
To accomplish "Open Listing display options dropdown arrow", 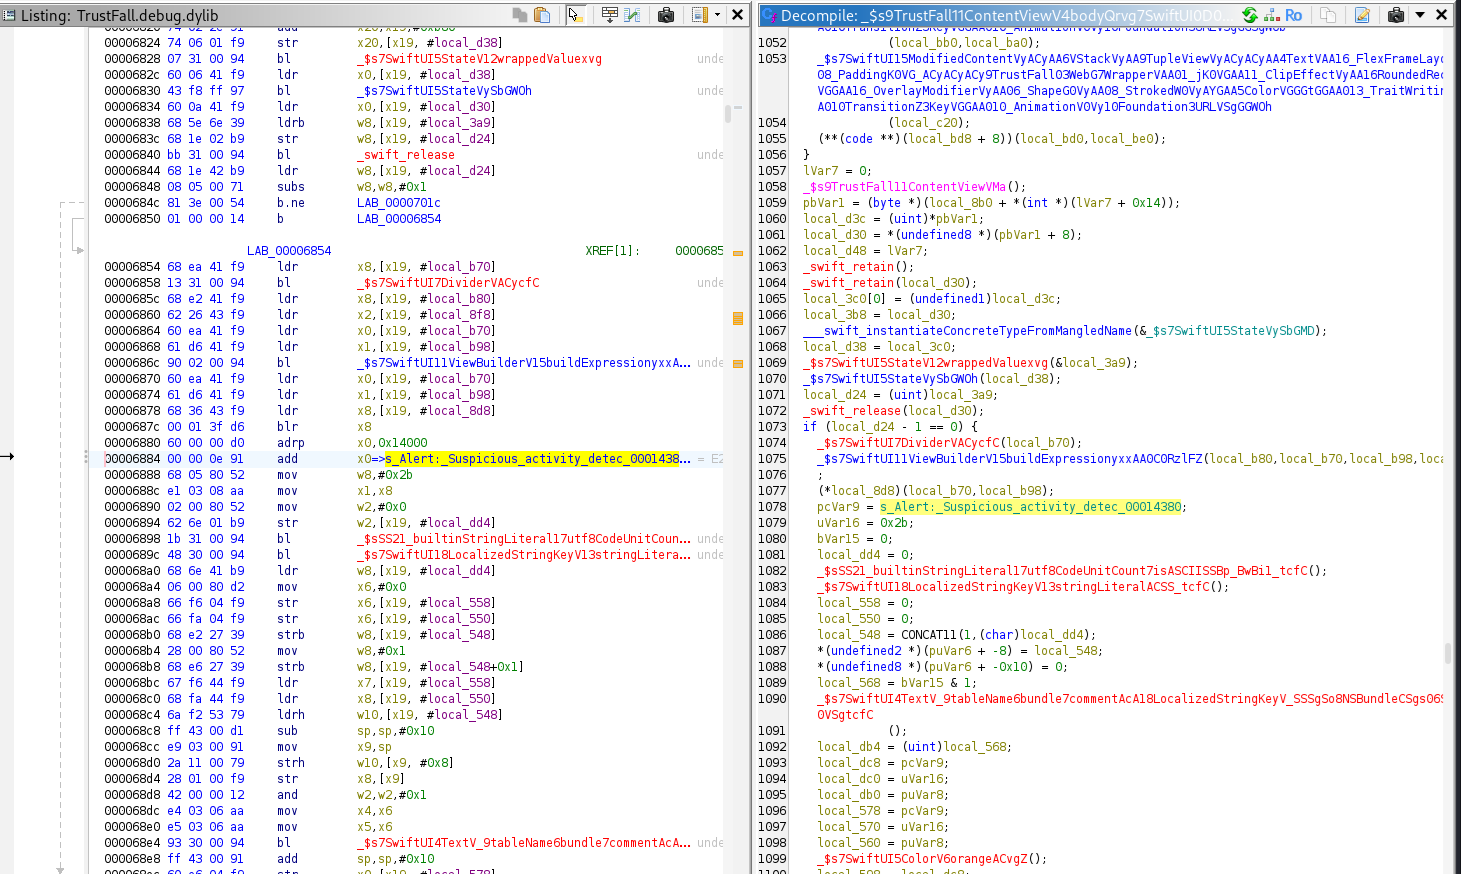I will coord(717,15).
